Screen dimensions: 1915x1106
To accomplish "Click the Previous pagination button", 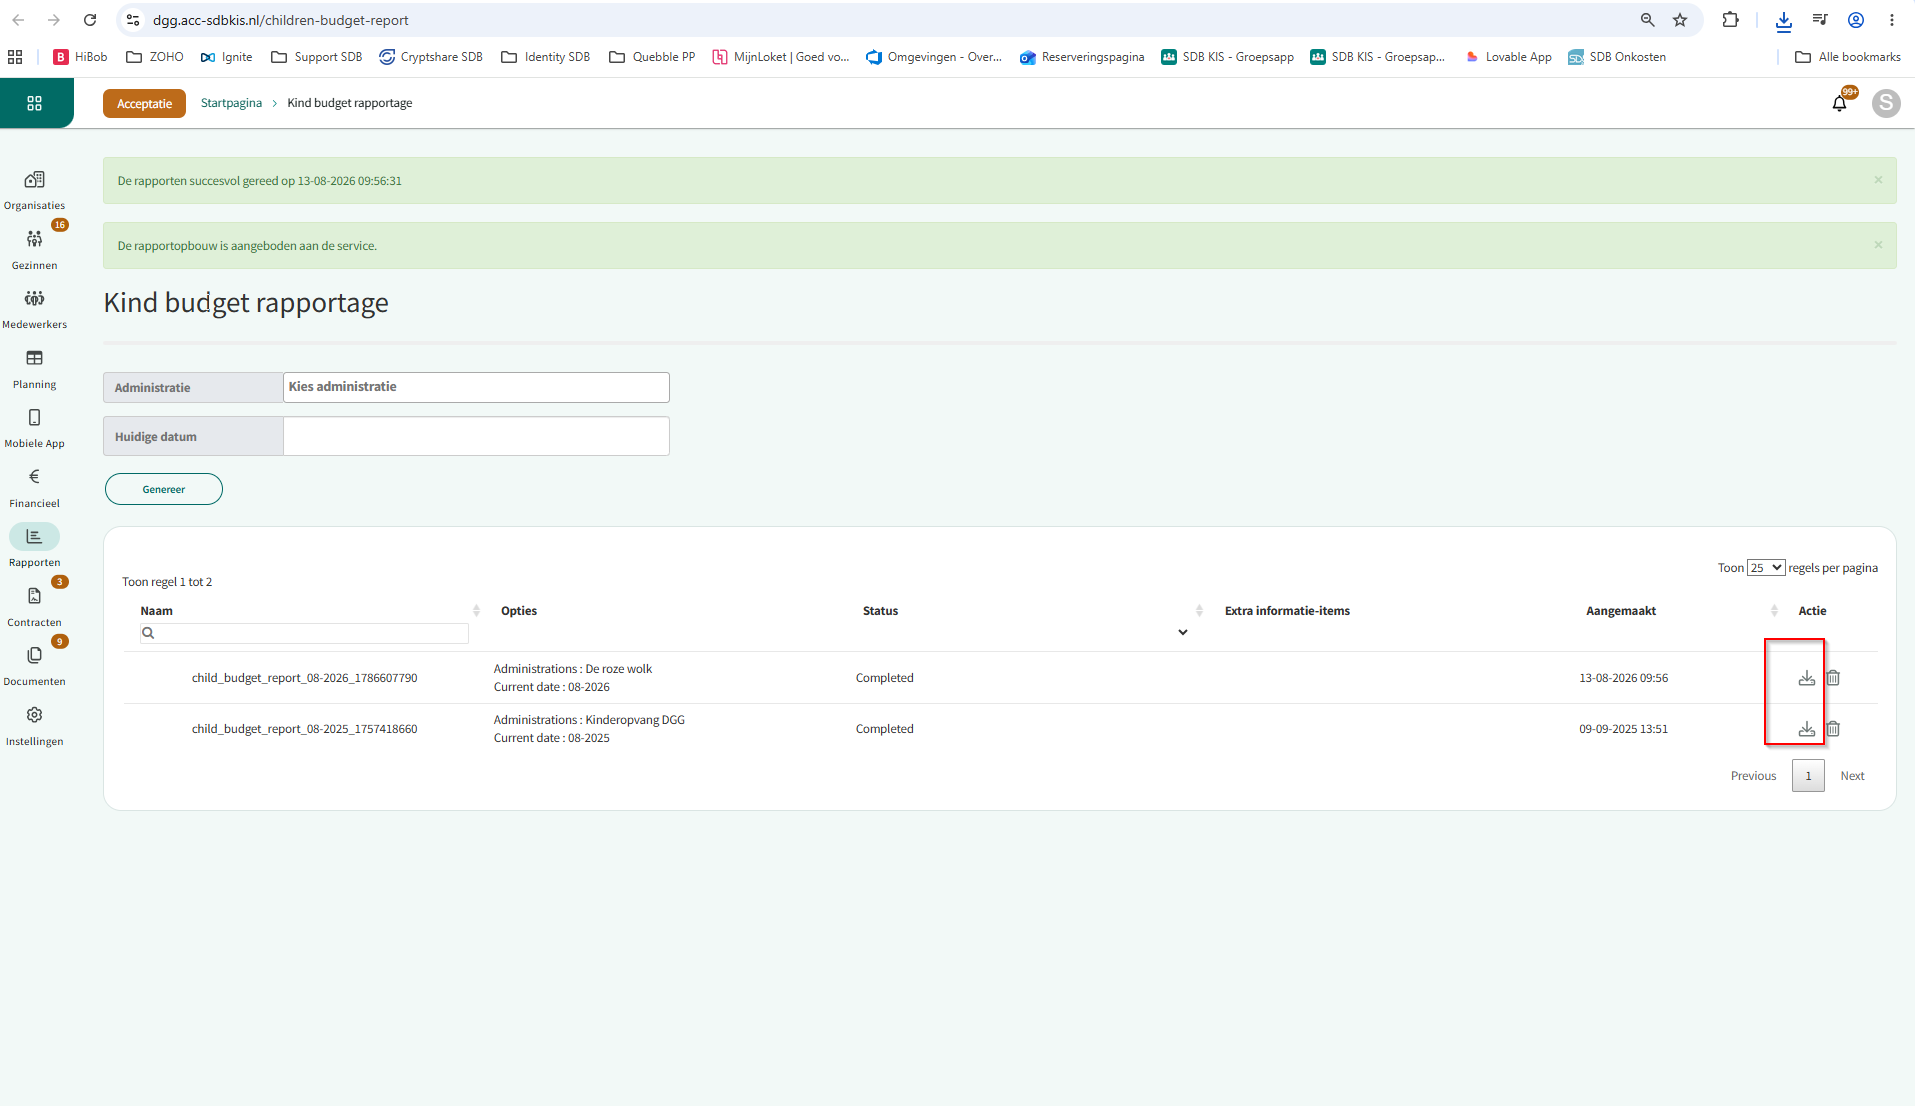I will pos(1753,776).
